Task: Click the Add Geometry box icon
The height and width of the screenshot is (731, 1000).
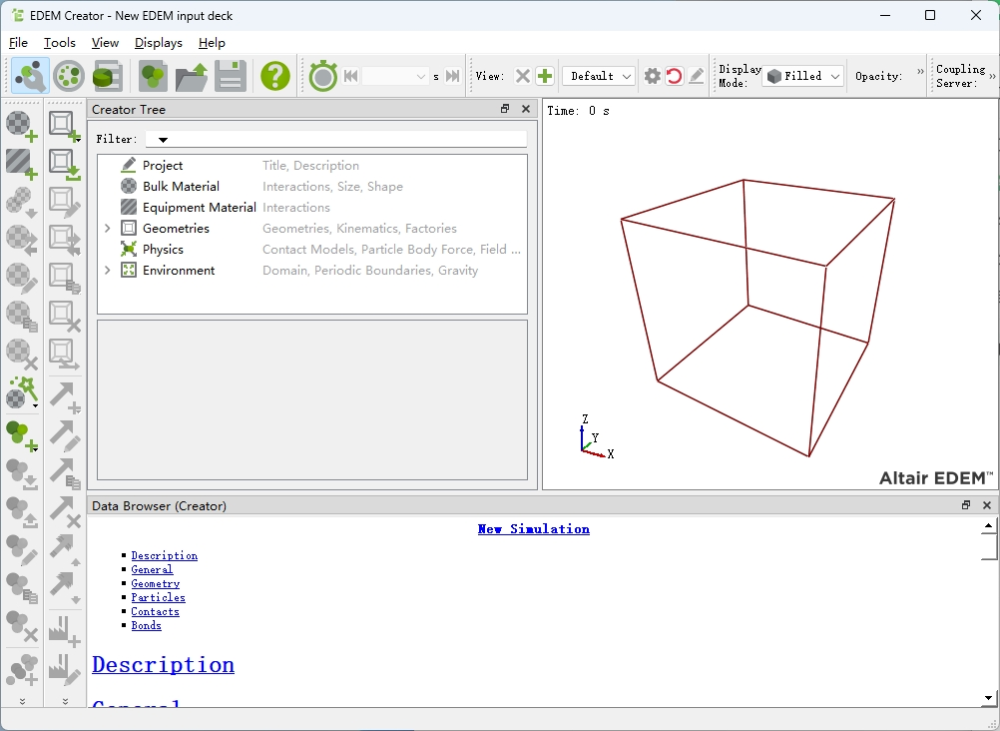Action: [x=65, y=125]
